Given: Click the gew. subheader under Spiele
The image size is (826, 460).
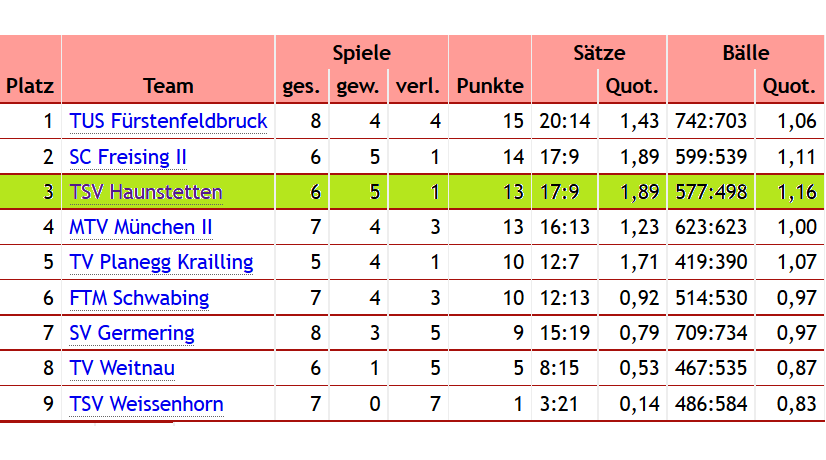Looking at the screenshot, I should [x=358, y=86].
